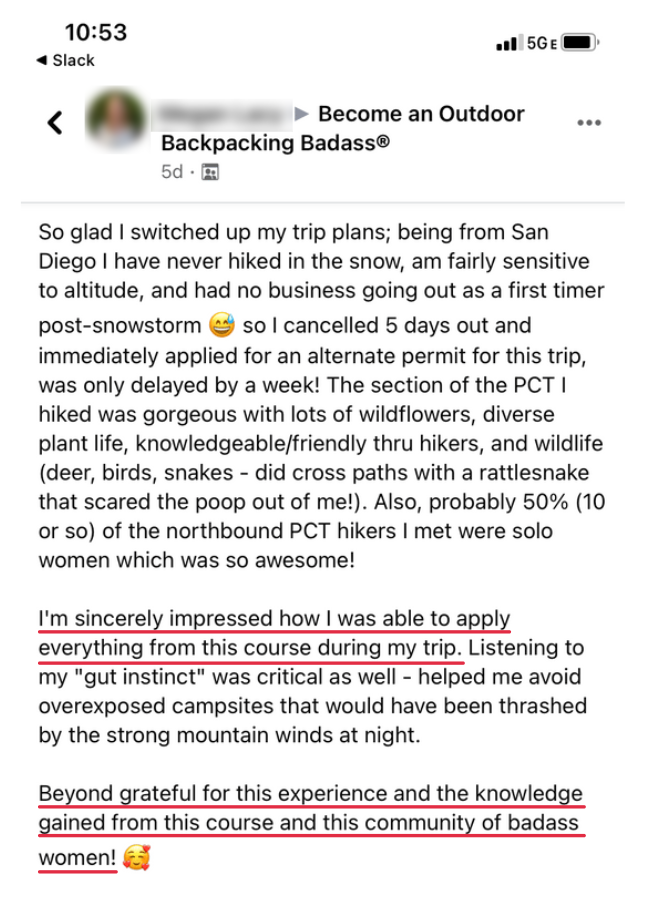Image resolution: width=655 pixels, height=898 pixels.
Task: Click the cellular signal bars icon
Action: click(507, 44)
